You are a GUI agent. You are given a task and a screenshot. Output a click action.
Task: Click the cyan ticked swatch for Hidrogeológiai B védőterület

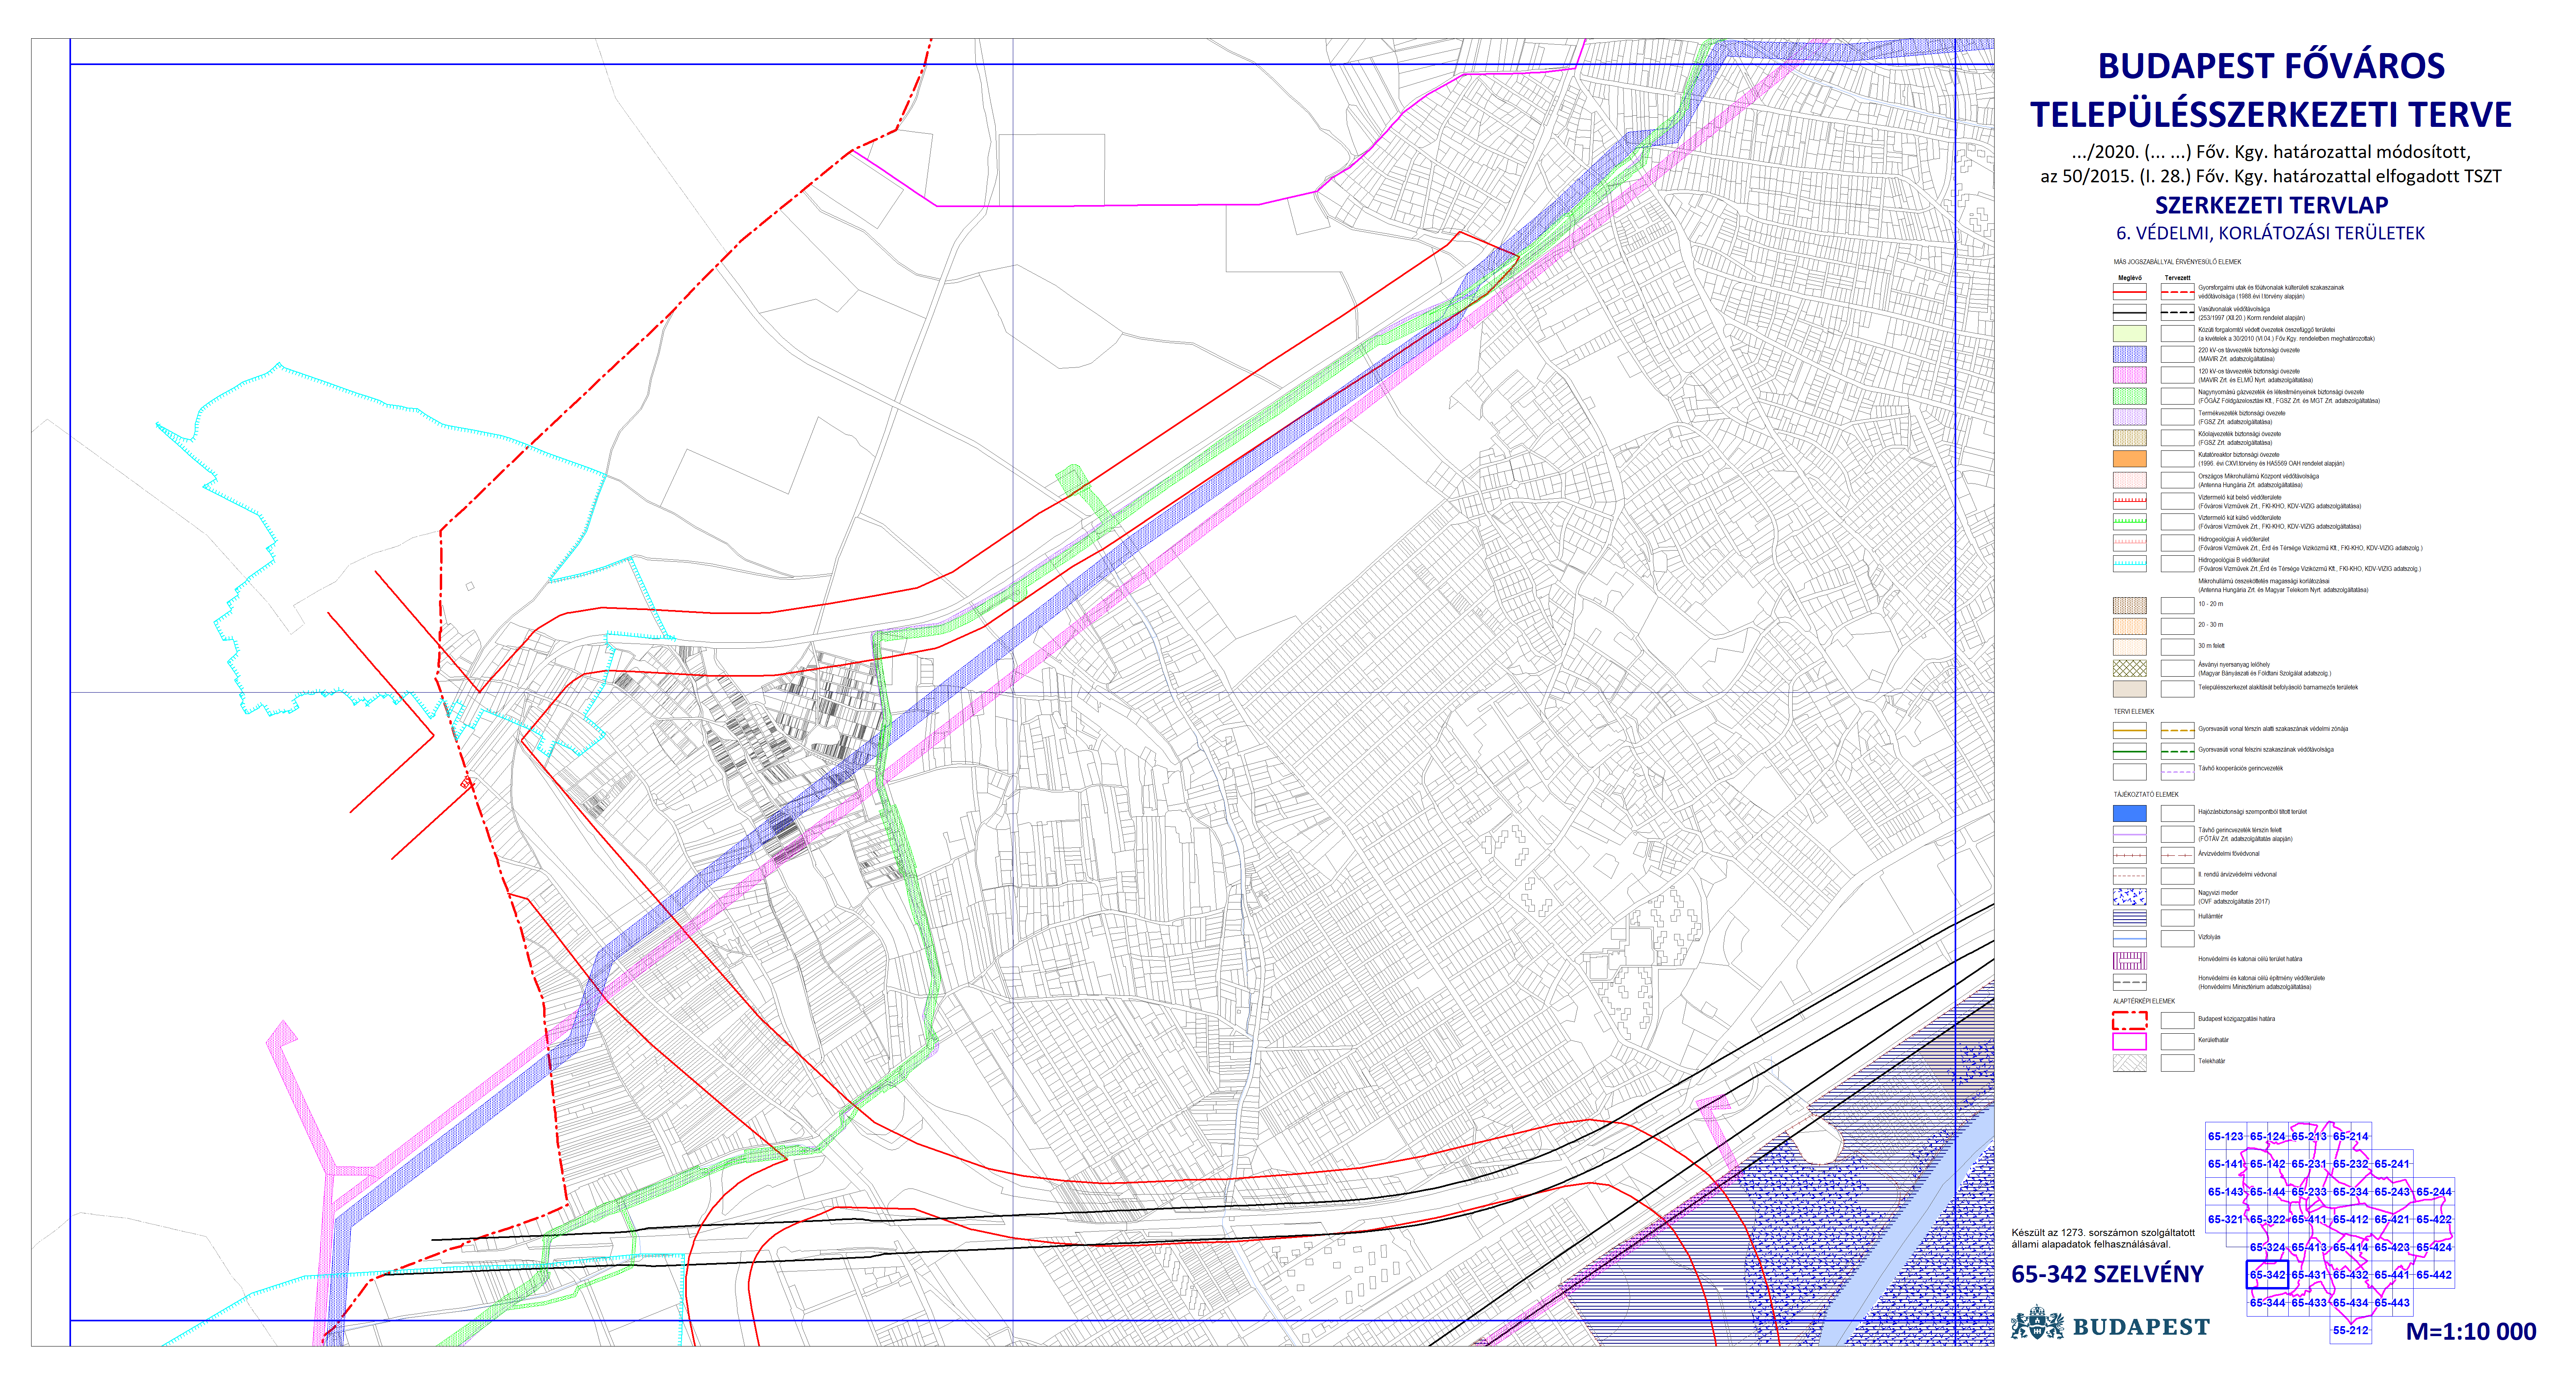tap(2129, 564)
